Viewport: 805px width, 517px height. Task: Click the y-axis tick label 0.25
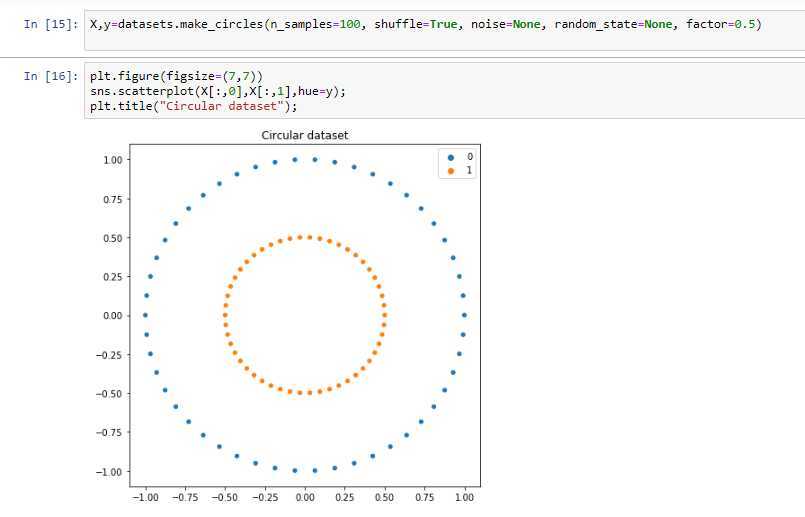(113, 277)
